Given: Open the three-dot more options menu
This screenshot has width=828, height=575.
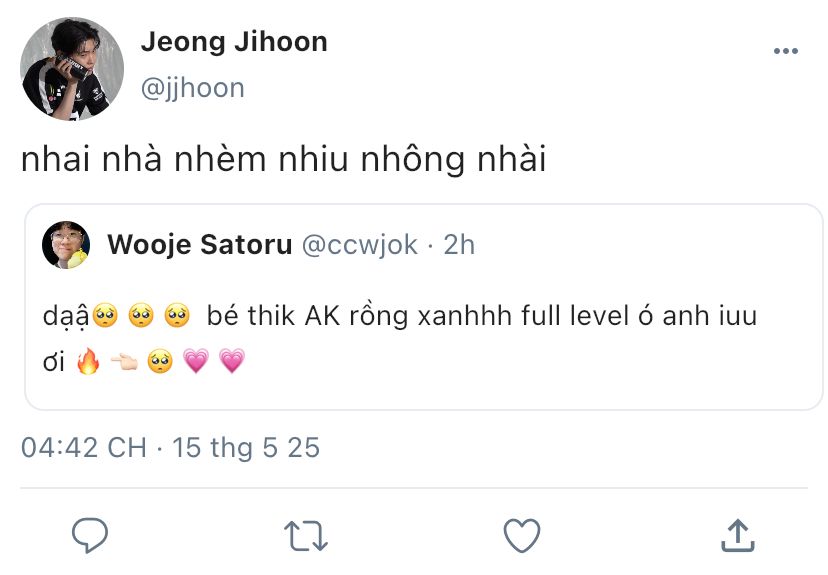Looking at the screenshot, I should 786,52.
